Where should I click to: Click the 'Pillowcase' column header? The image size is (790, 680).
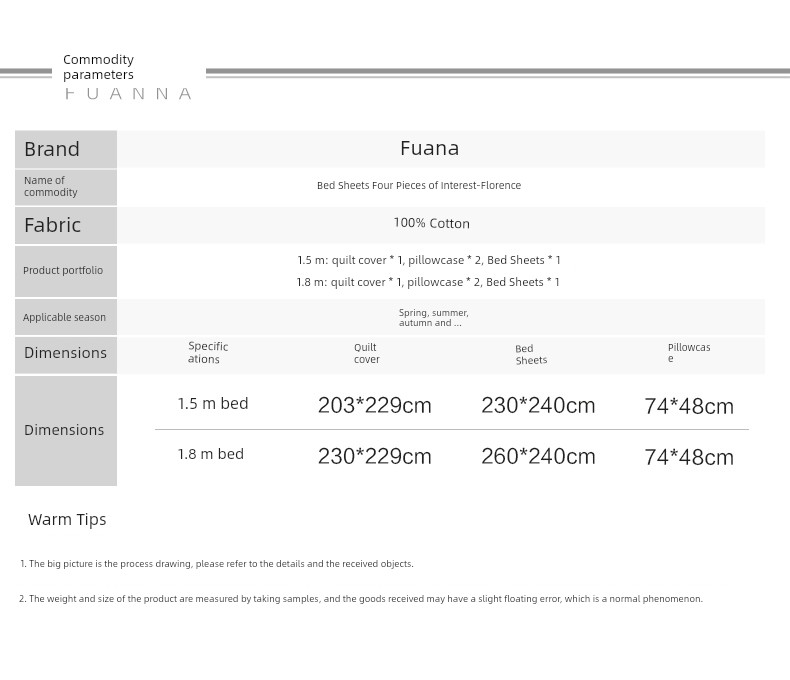point(689,353)
